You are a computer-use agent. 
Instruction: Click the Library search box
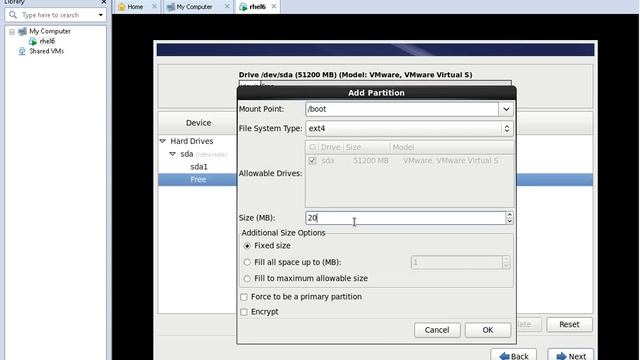pyautogui.click(x=55, y=15)
